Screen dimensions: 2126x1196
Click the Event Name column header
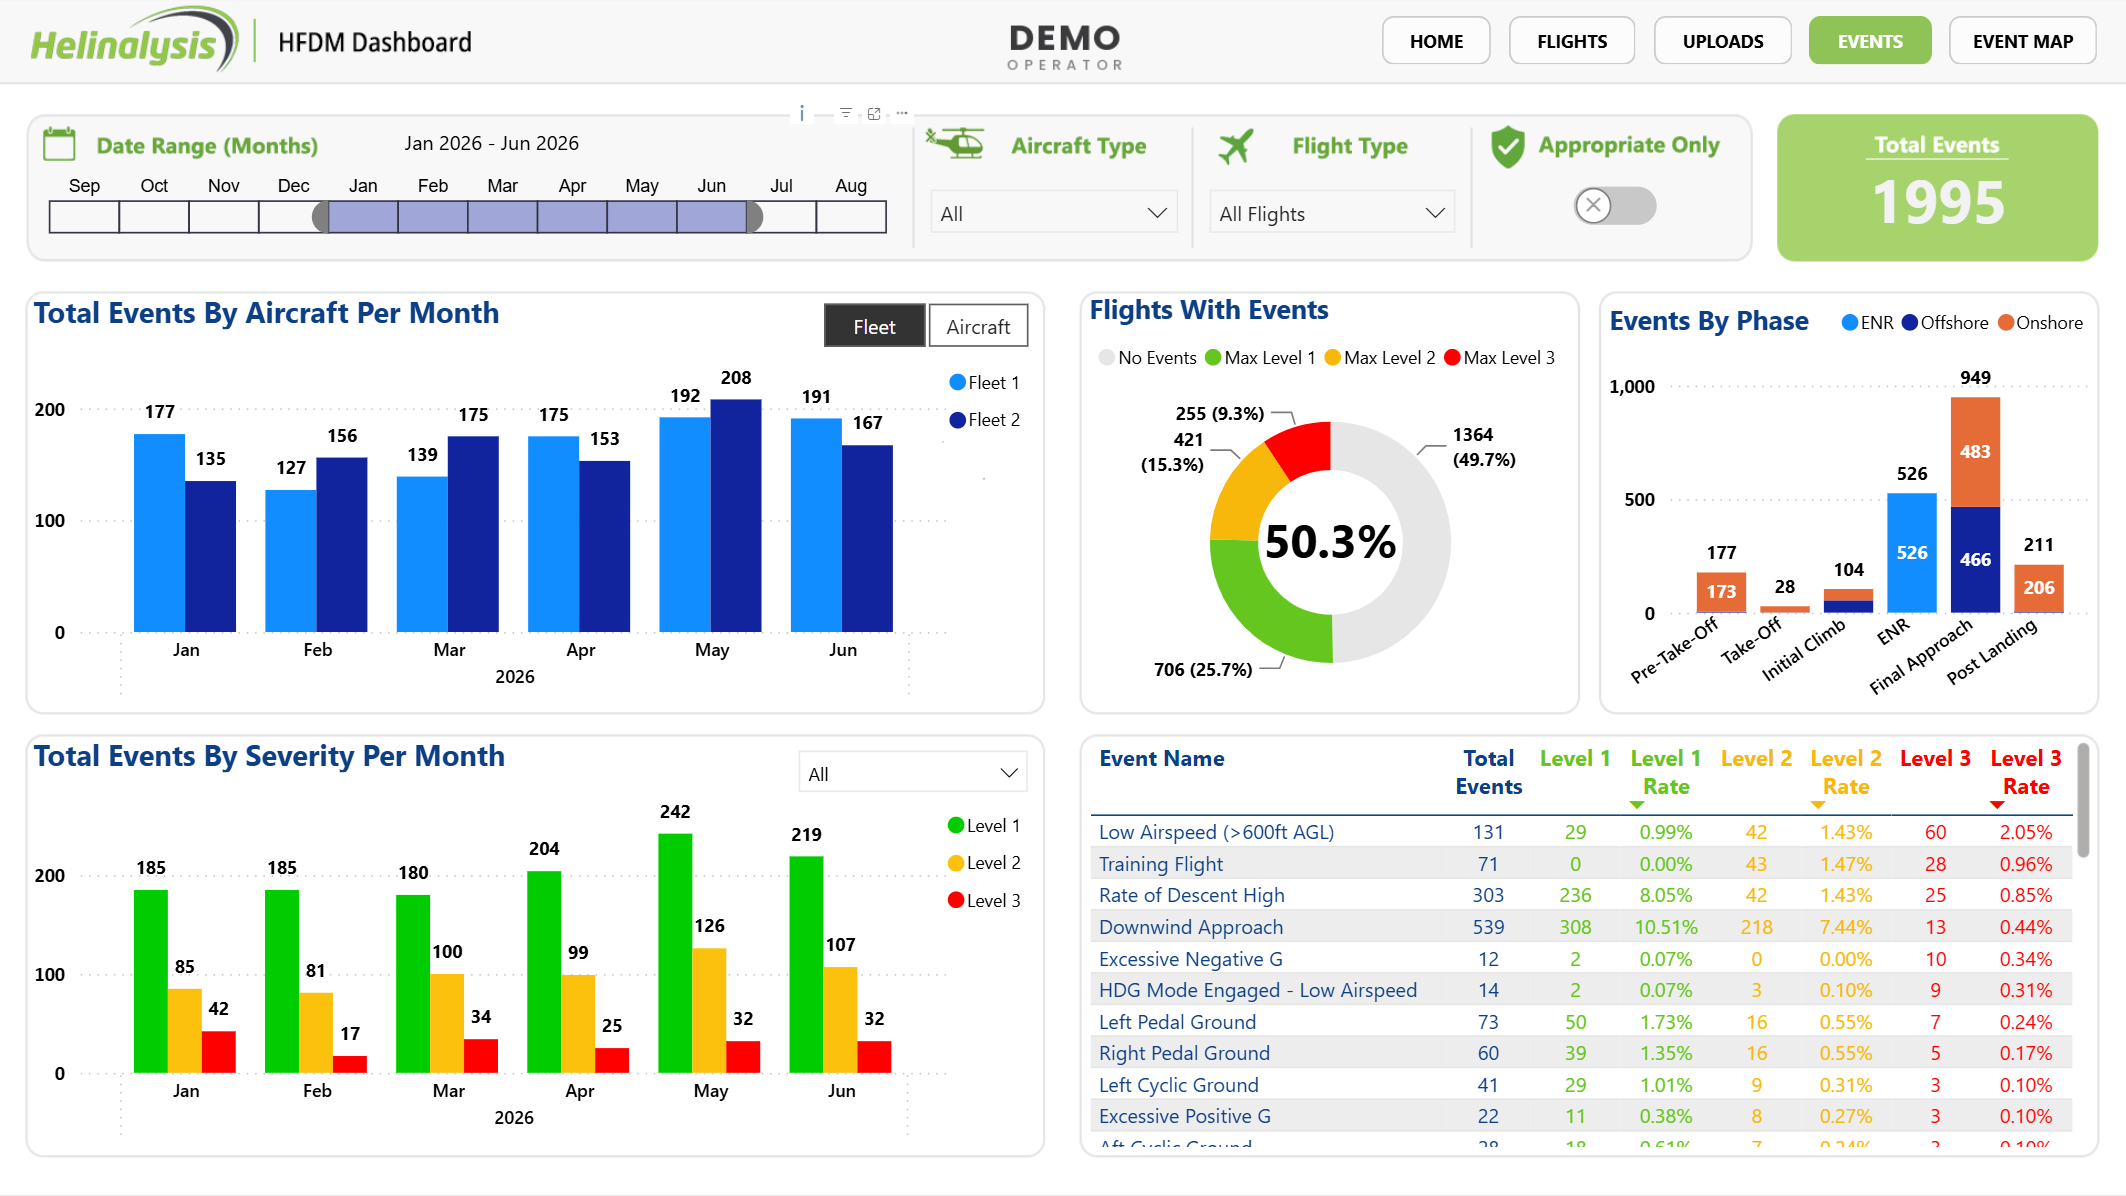(1161, 758)
